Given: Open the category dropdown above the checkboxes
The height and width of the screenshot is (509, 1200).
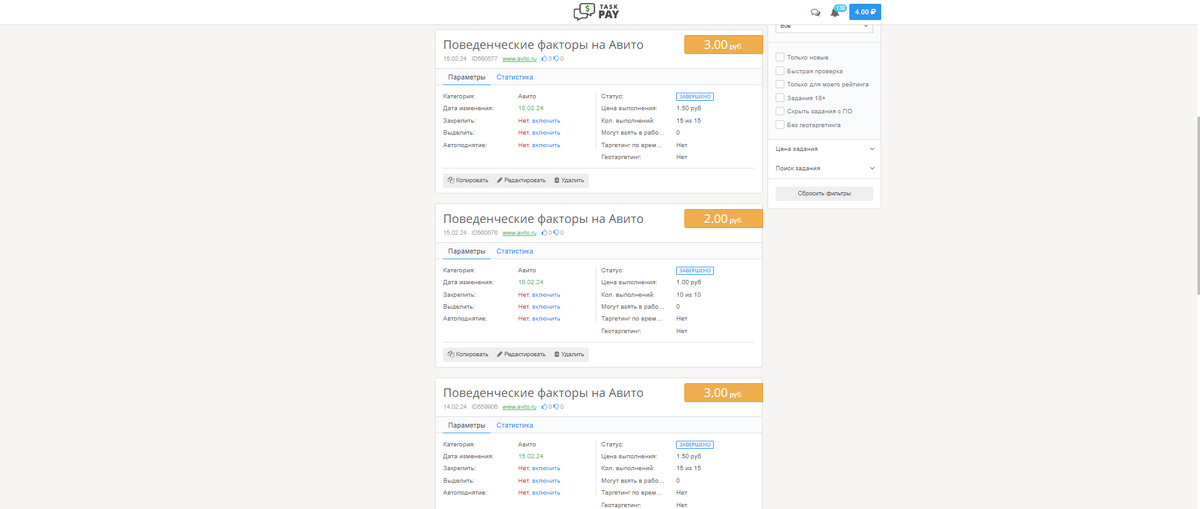Looking at the screenshot, I should (824, 26).
